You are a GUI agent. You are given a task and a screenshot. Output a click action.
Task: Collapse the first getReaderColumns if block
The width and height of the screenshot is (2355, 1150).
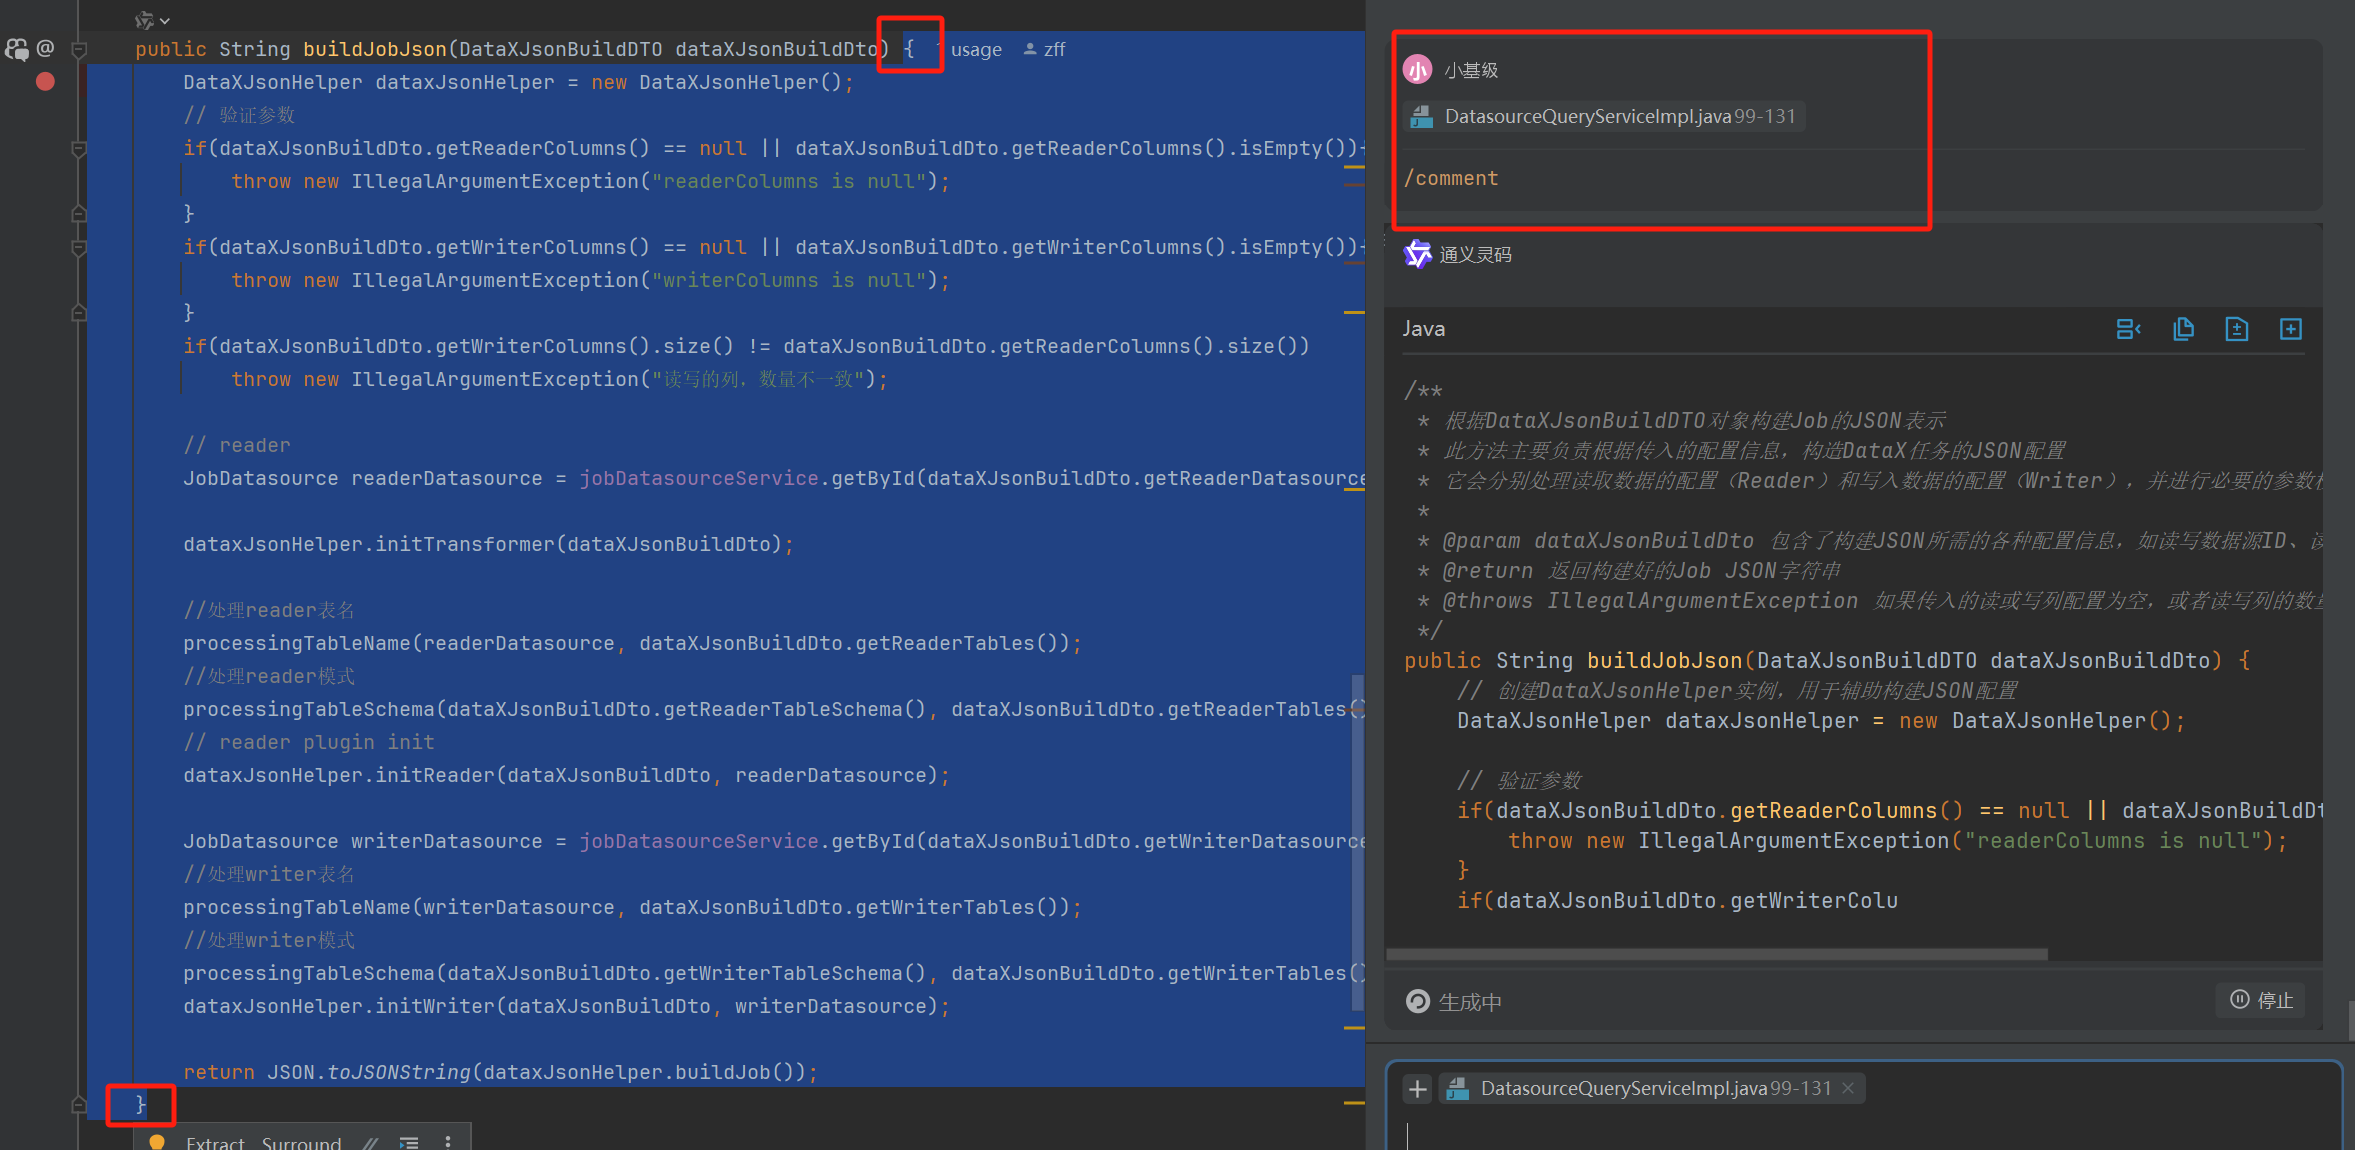tap(80, 149)
